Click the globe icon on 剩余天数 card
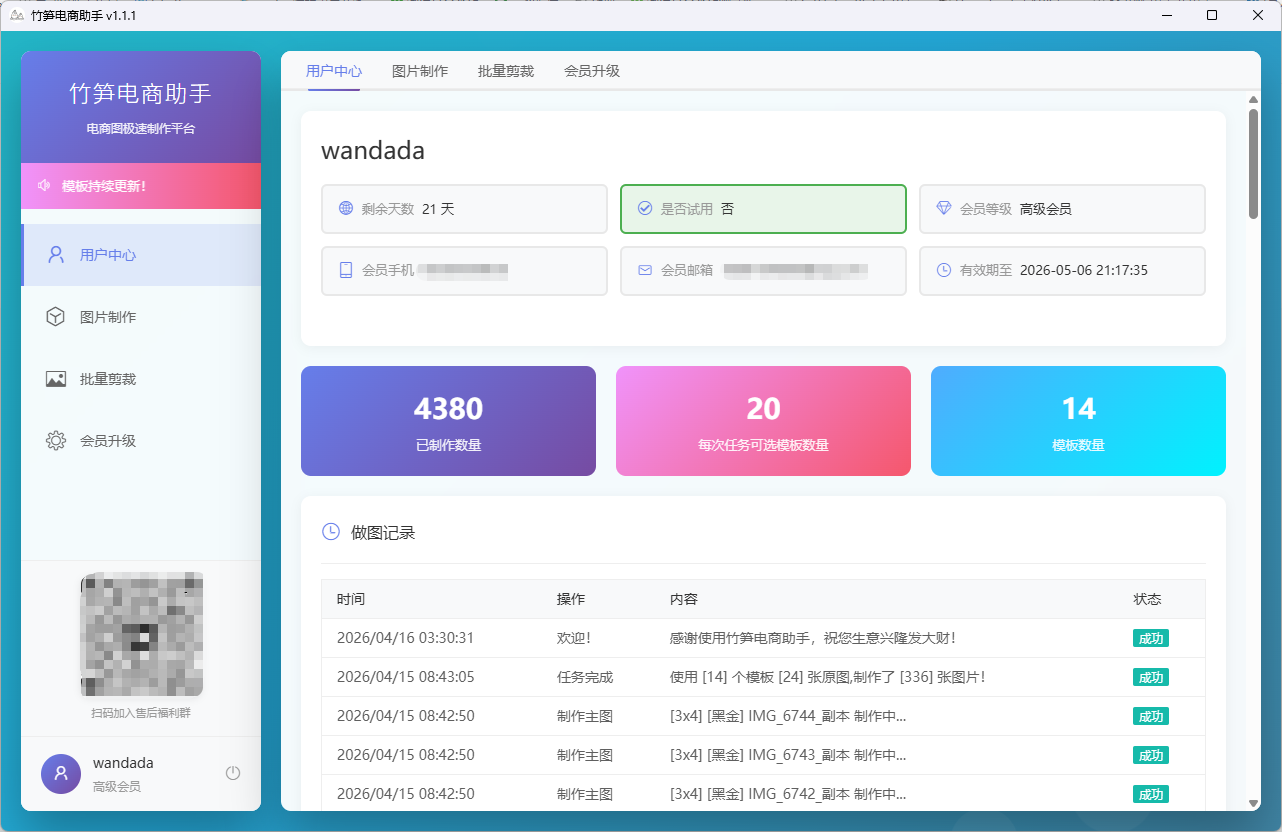Image resolution: width=1282 pixels, height=832 pixels. (341, 208)
